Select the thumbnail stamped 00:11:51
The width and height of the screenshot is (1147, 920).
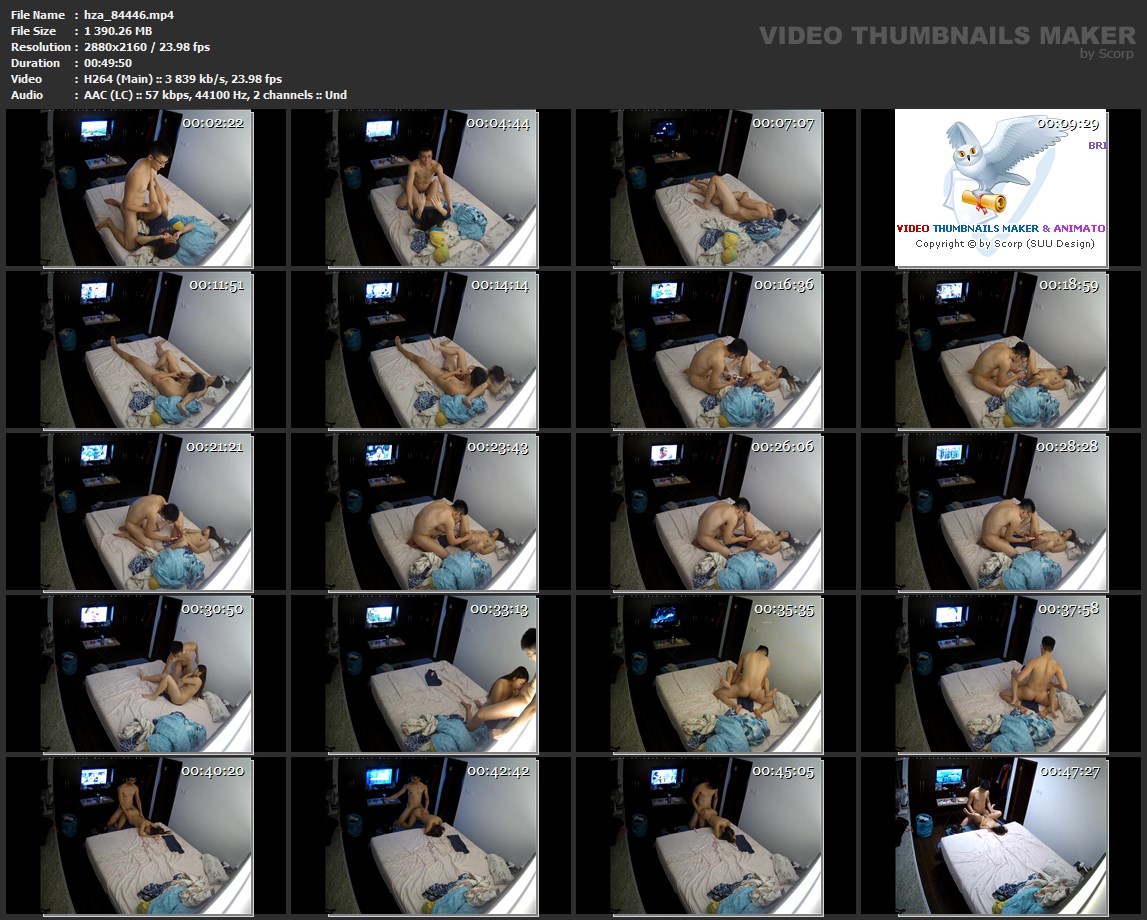(146, 350)
